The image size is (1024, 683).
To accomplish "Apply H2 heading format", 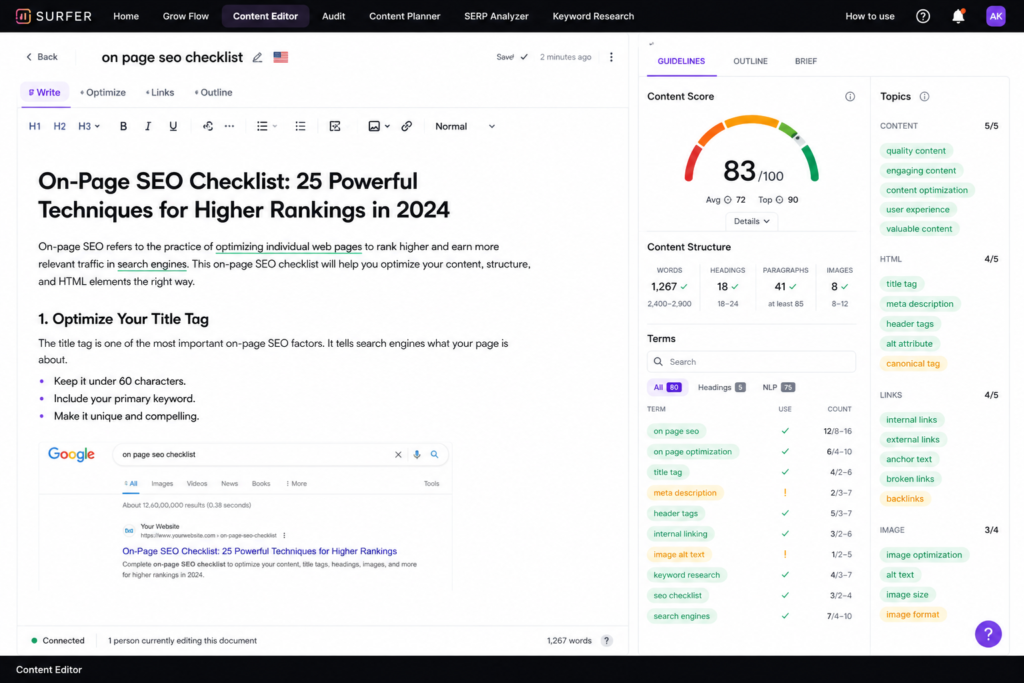I will pos(59,126).
